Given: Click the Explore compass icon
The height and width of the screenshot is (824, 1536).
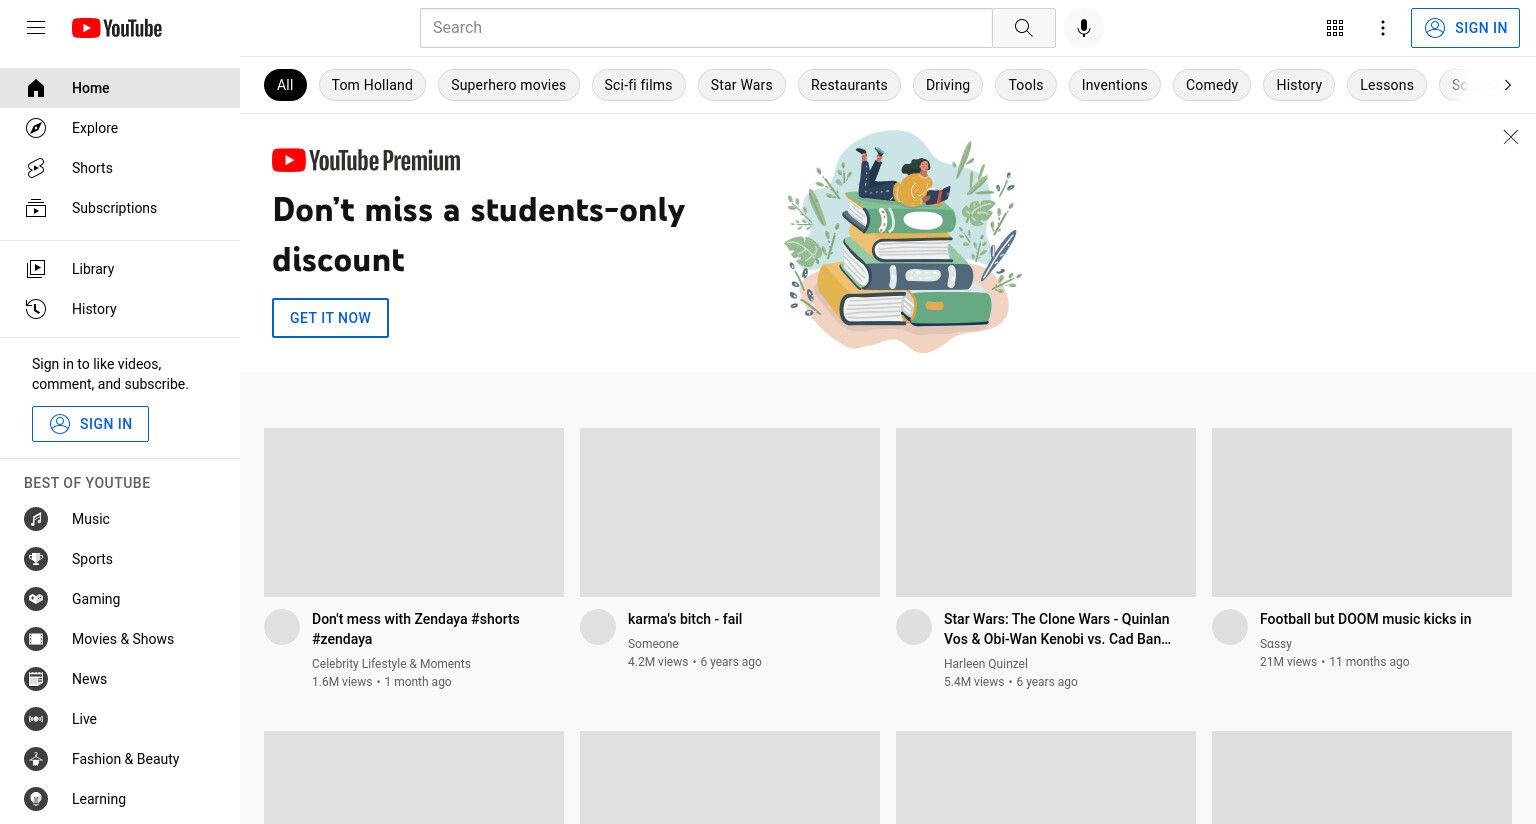Looking at the screenshot, I should pos(36,128).
